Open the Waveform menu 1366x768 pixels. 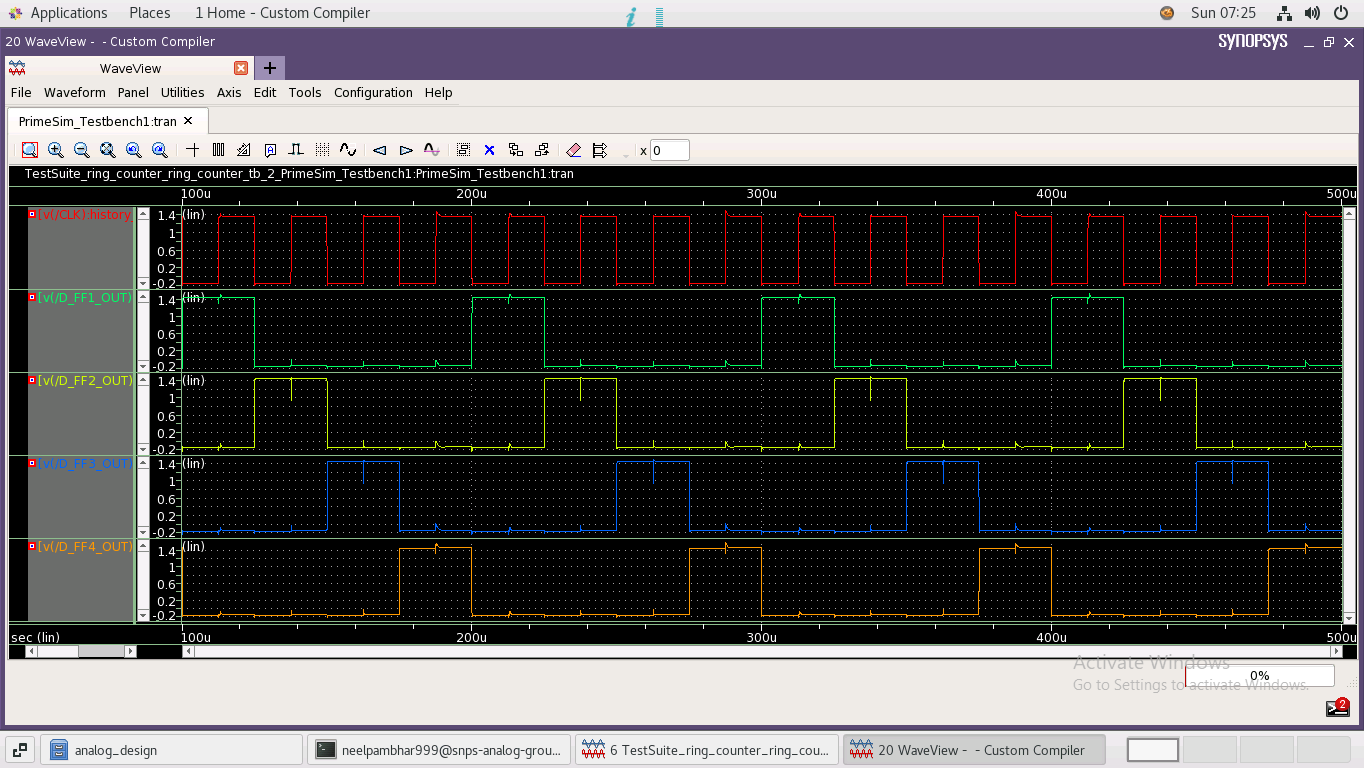click(75, 92)
